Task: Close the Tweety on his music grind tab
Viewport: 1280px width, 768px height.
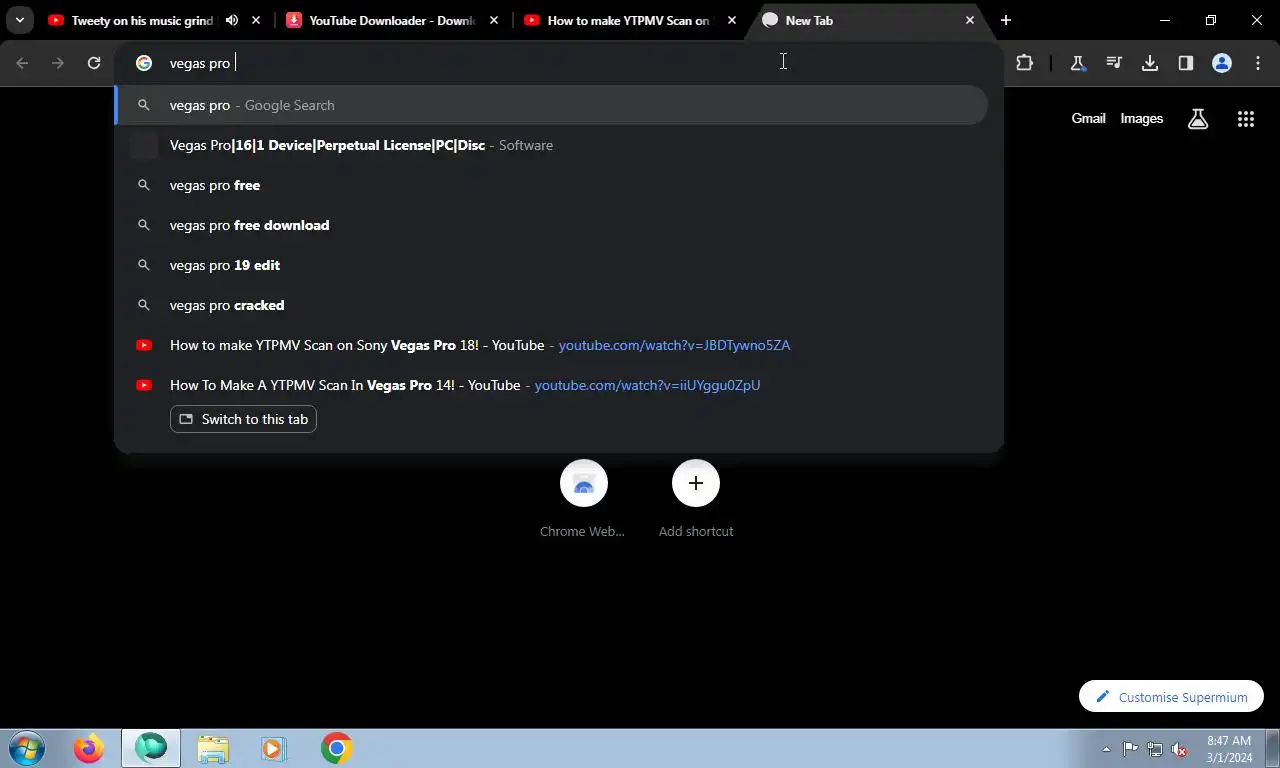Action: pyautogui.click(x=257, y=20)
